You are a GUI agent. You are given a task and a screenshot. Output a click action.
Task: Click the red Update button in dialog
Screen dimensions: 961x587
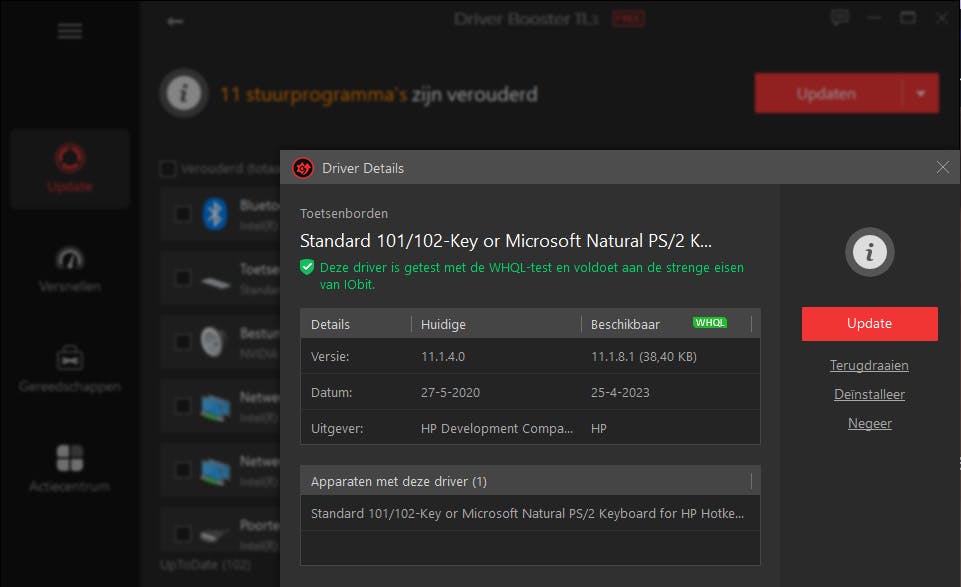(x=869, y=324)
